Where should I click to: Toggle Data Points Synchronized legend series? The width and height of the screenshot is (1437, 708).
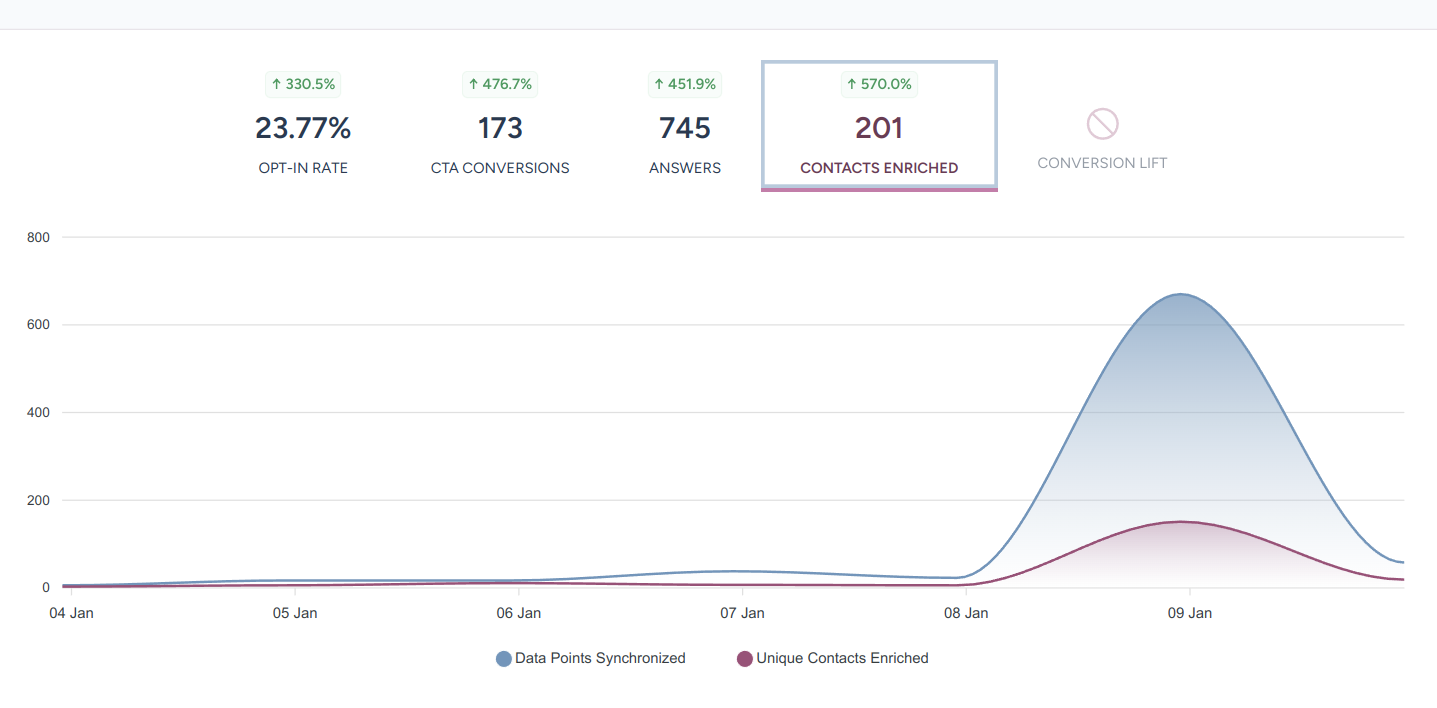(x=600, y=658)
